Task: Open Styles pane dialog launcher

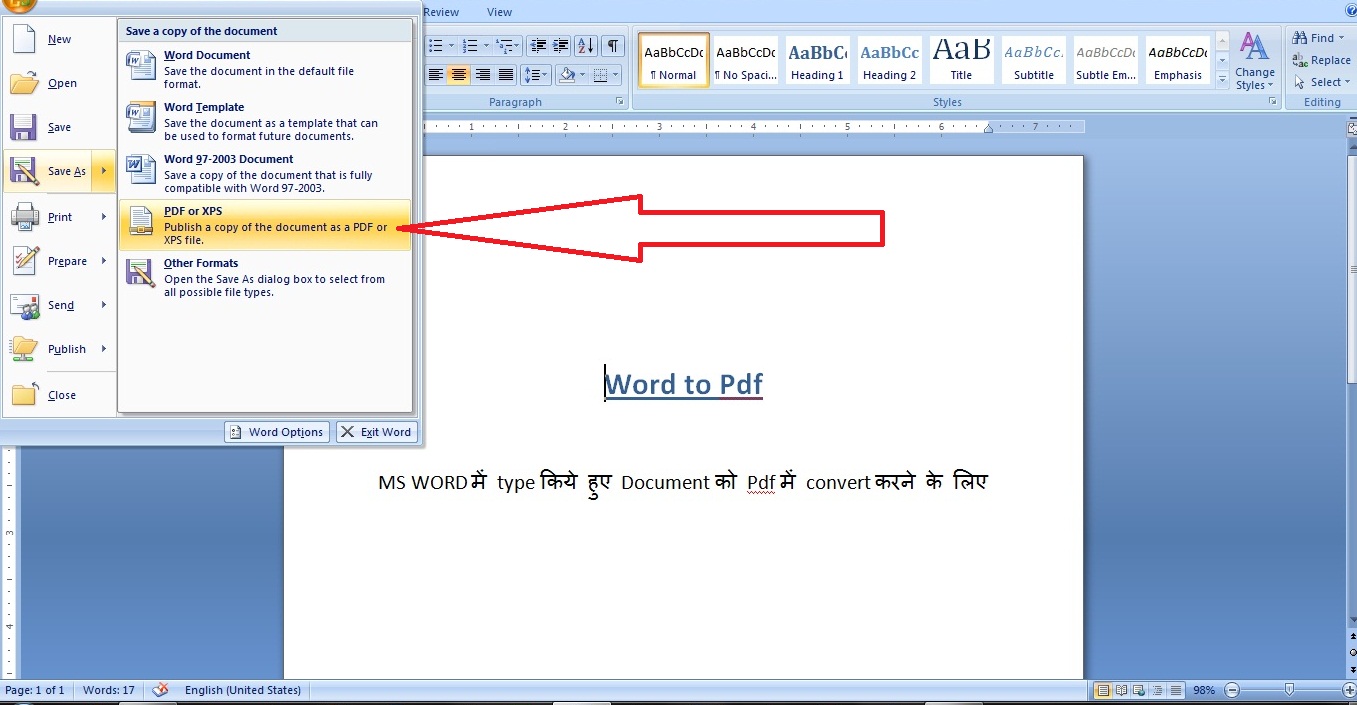Action: tap(1273, 102)
